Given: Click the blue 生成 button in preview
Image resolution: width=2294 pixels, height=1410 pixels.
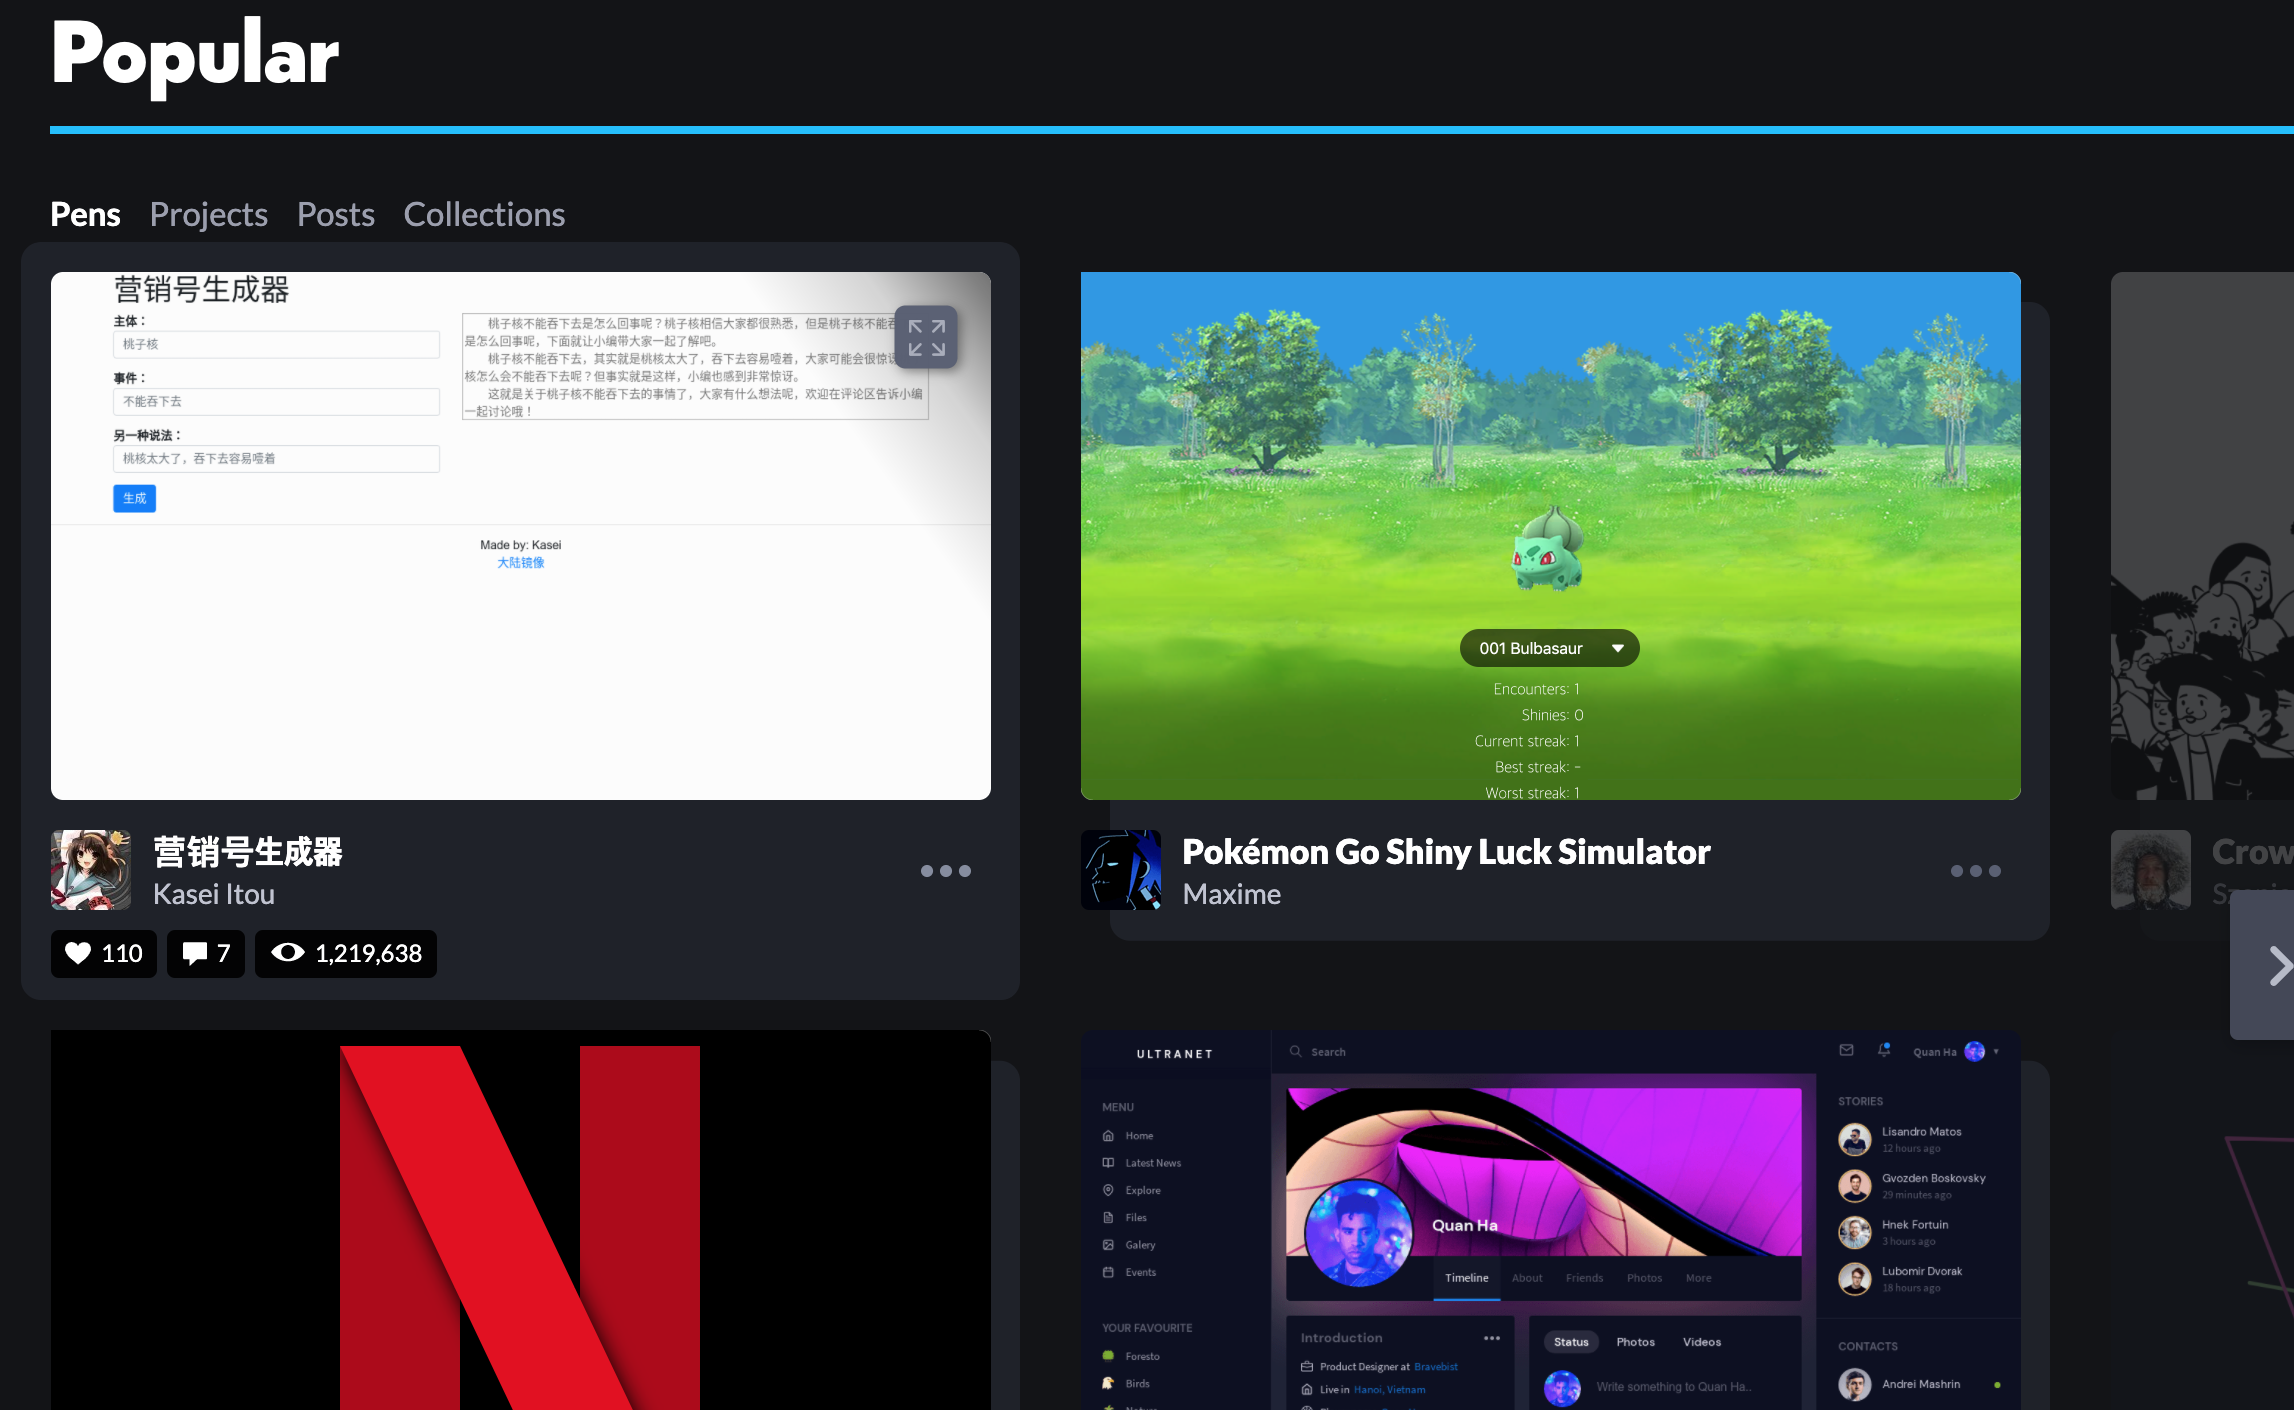Looking at the screenshot, I should coord(134,498).
